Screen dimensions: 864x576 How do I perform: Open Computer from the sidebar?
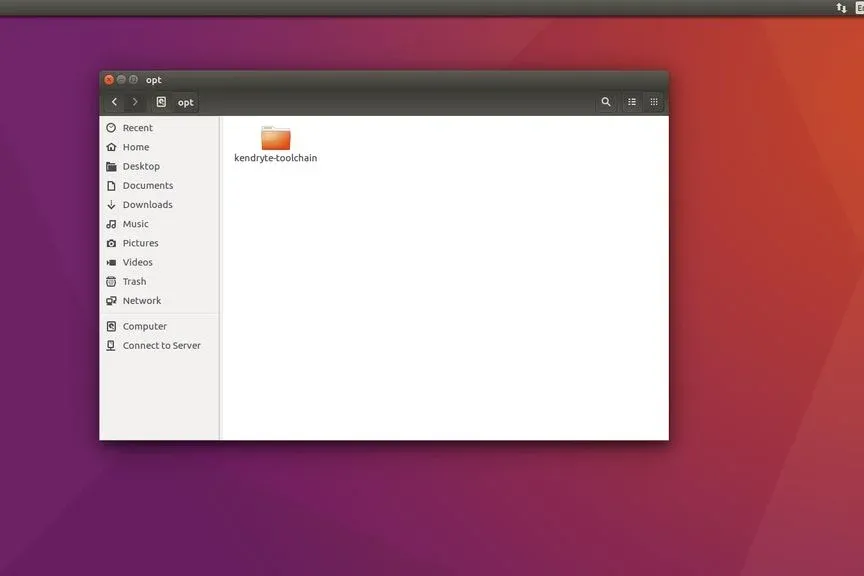pos(159,326)
